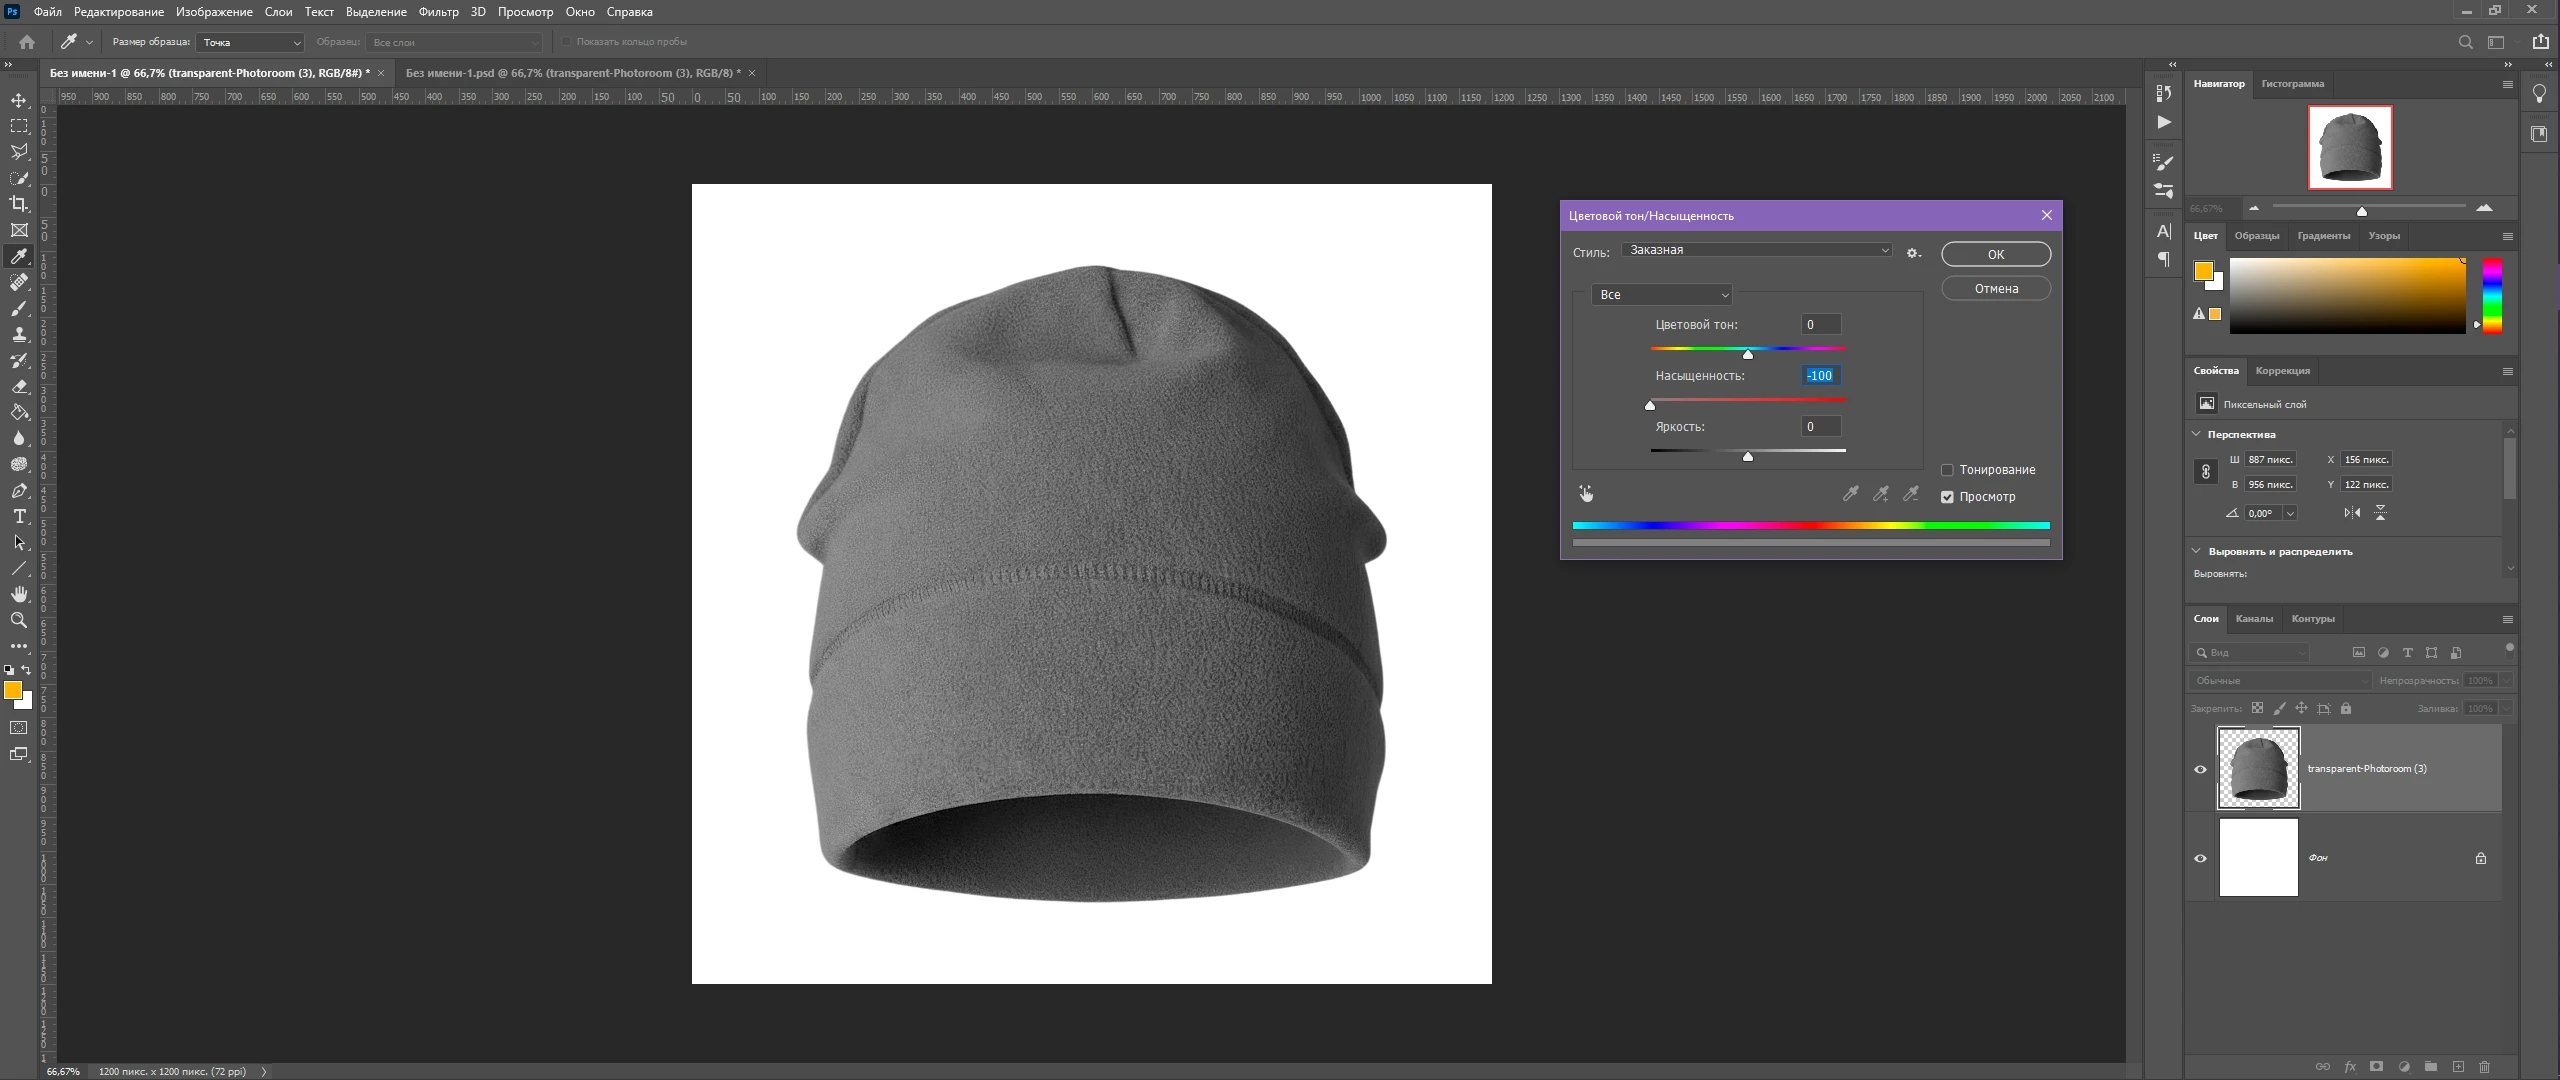Hide the transparent-Photoroom (3) layer
2560x1080 pixels.
pos(2200,769)
